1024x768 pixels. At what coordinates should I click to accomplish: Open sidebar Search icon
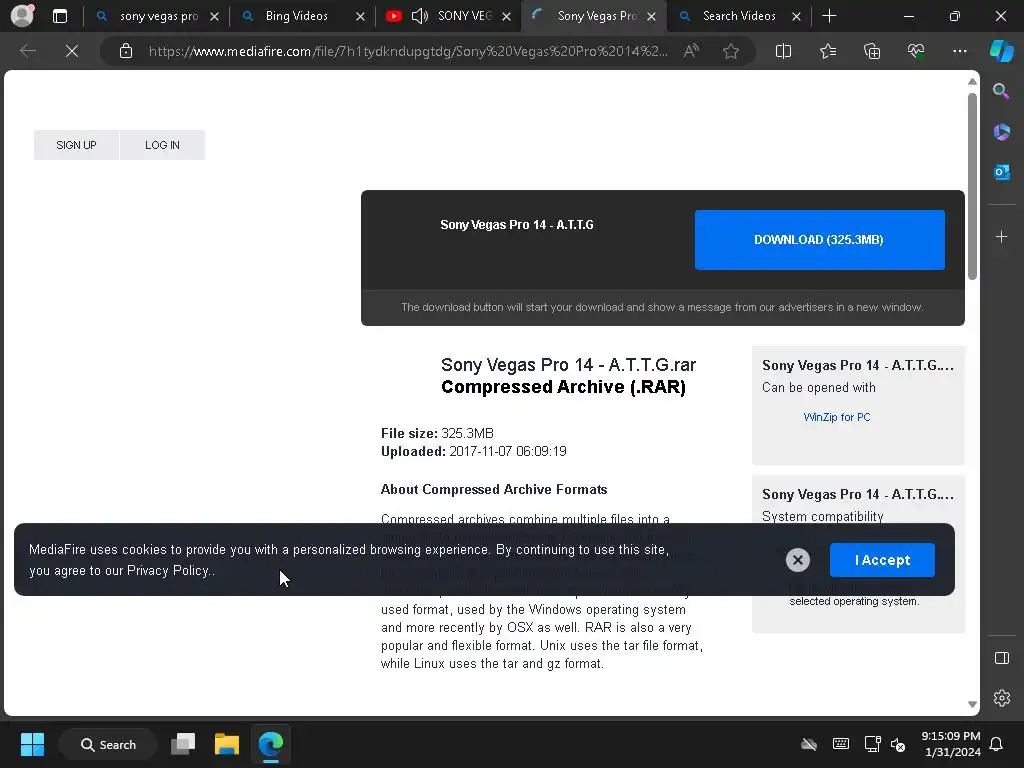pos(1001,91)
